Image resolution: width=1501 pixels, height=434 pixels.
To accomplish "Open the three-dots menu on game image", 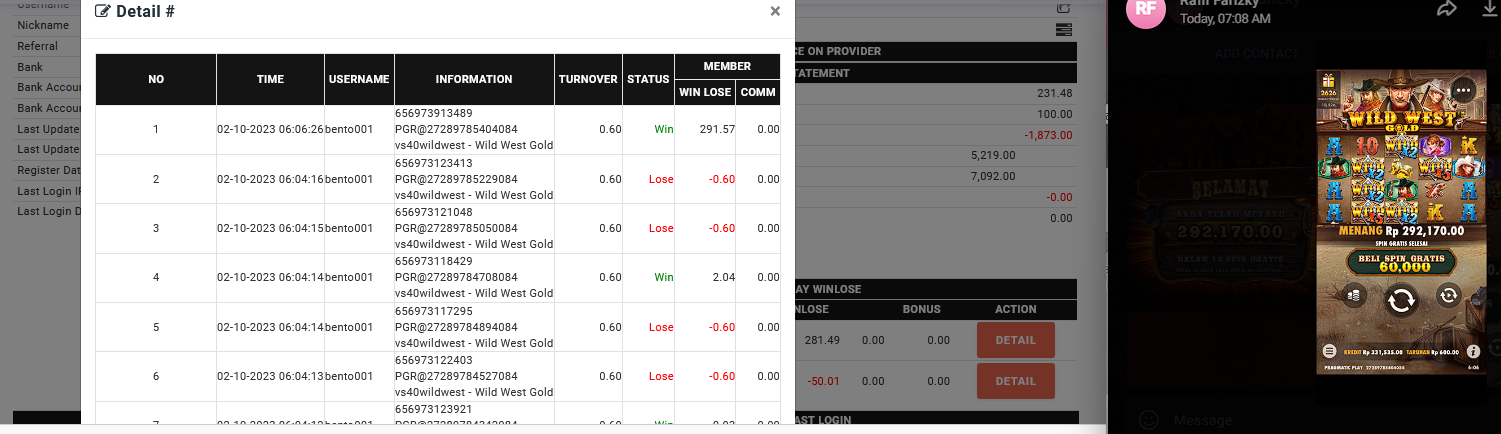I will (1464, 90).
